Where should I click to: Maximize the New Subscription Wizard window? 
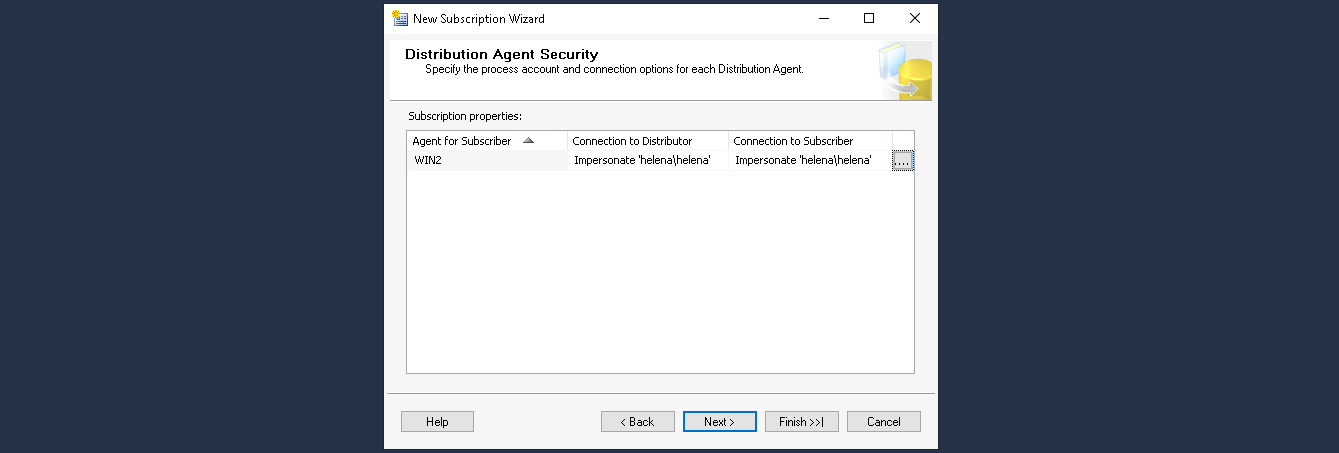869,18
